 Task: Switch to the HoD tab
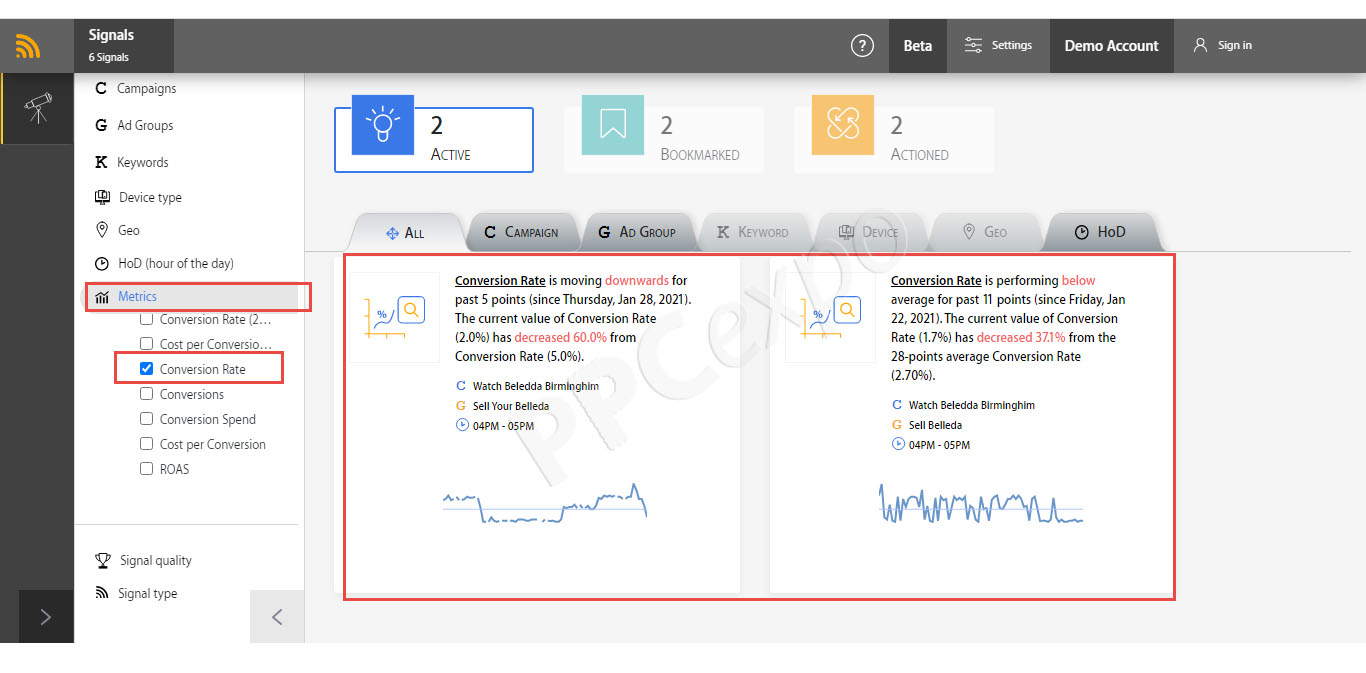(x=1100, y=232)
